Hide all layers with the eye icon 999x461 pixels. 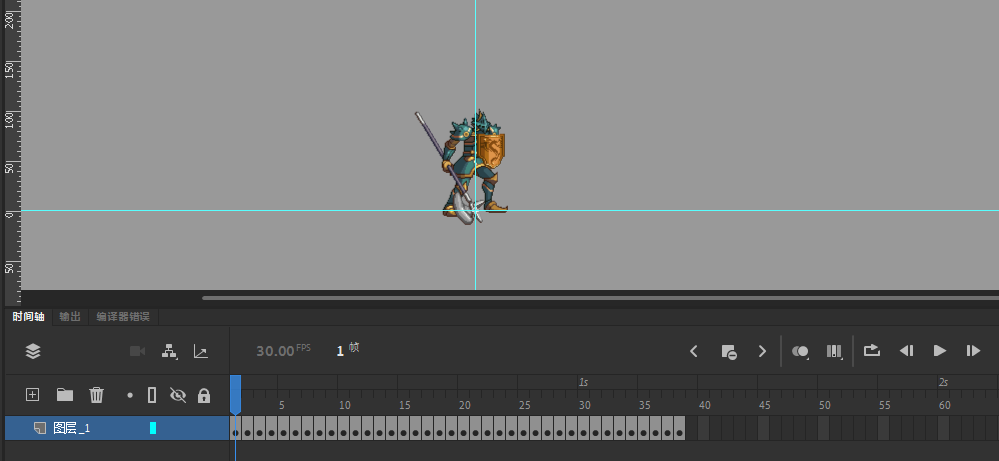click(178, 395)
